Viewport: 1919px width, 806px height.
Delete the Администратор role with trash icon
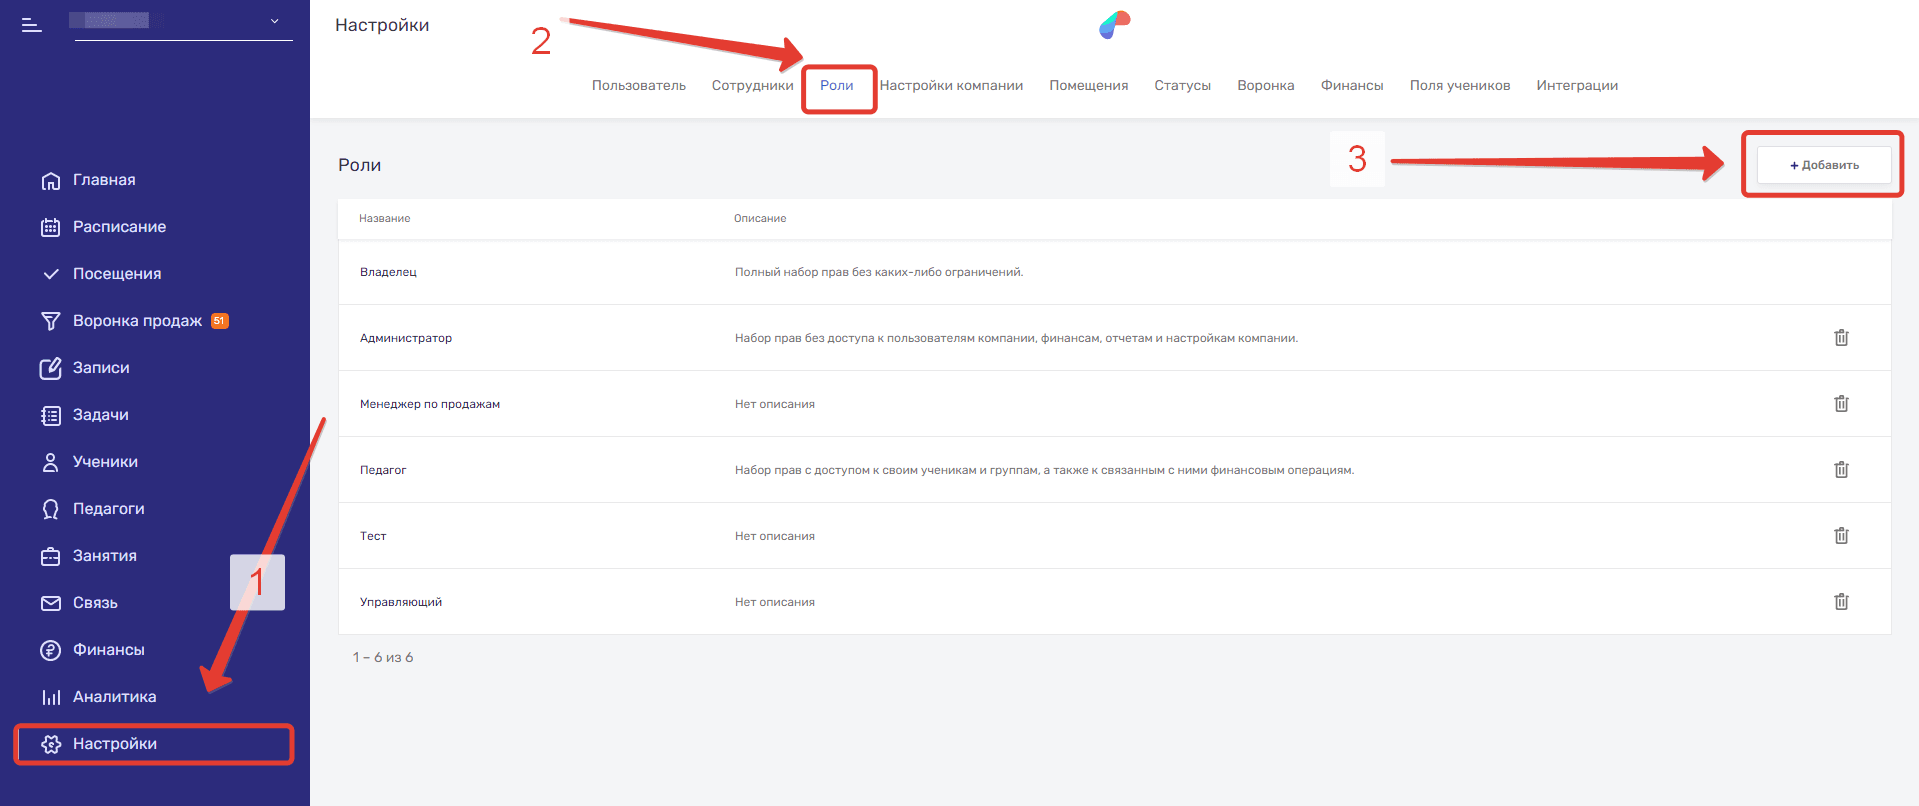[1840, 338]
